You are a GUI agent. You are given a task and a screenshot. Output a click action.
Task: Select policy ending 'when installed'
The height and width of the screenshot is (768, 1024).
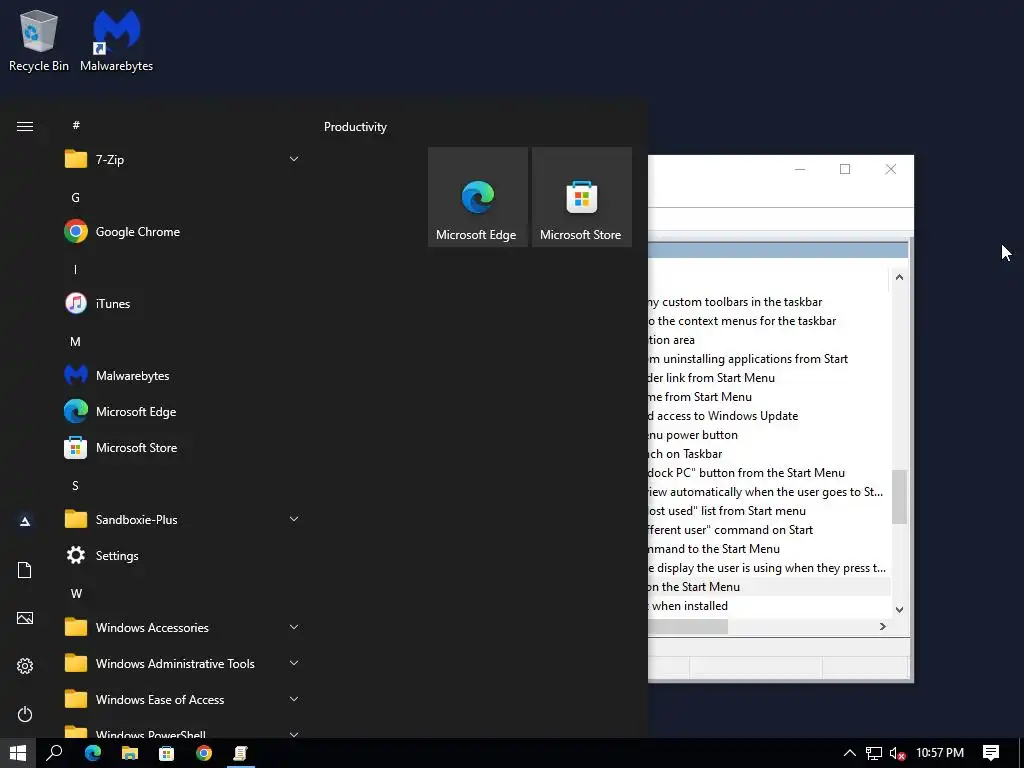[768, 605]
